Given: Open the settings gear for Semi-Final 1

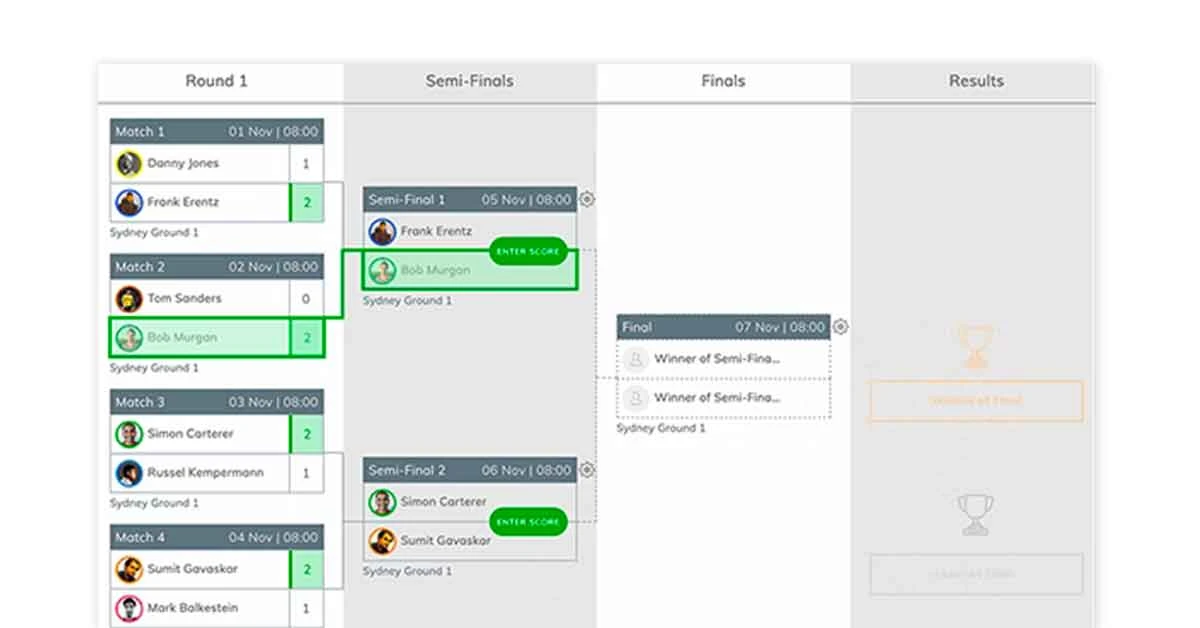Looking at the screenshot, I should 586,199.
